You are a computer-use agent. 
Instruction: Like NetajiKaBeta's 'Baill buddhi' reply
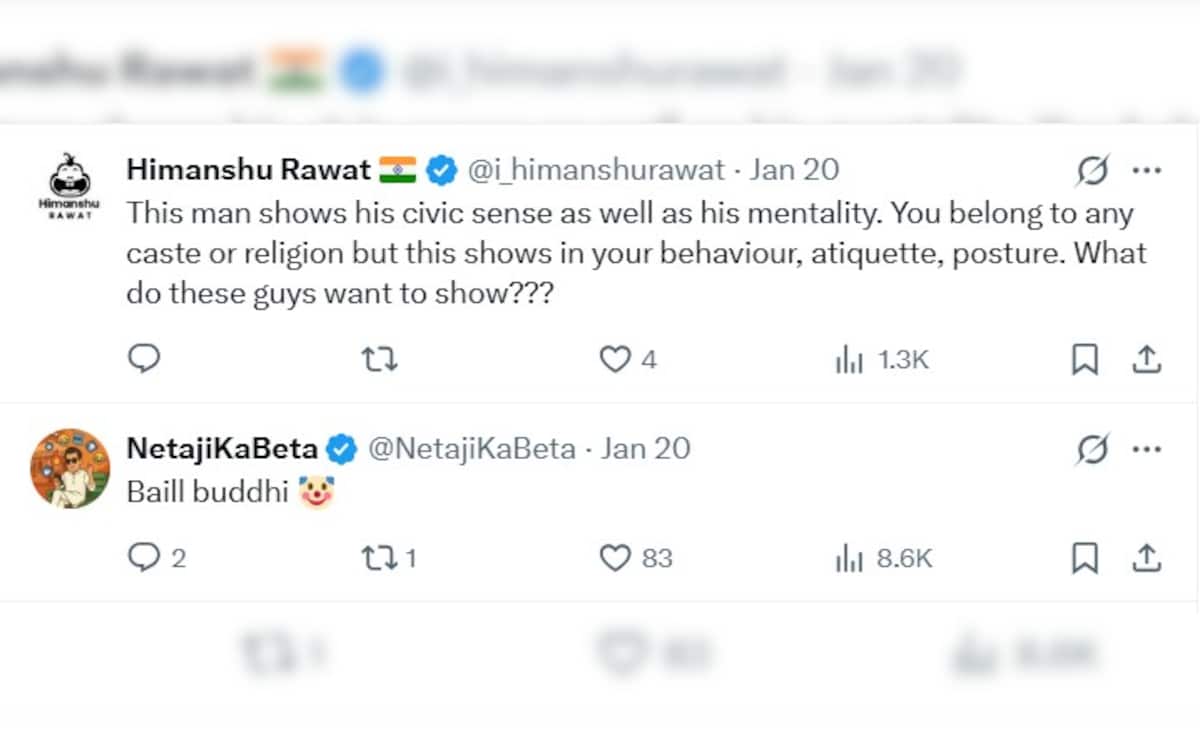click(x=616, y=558)
